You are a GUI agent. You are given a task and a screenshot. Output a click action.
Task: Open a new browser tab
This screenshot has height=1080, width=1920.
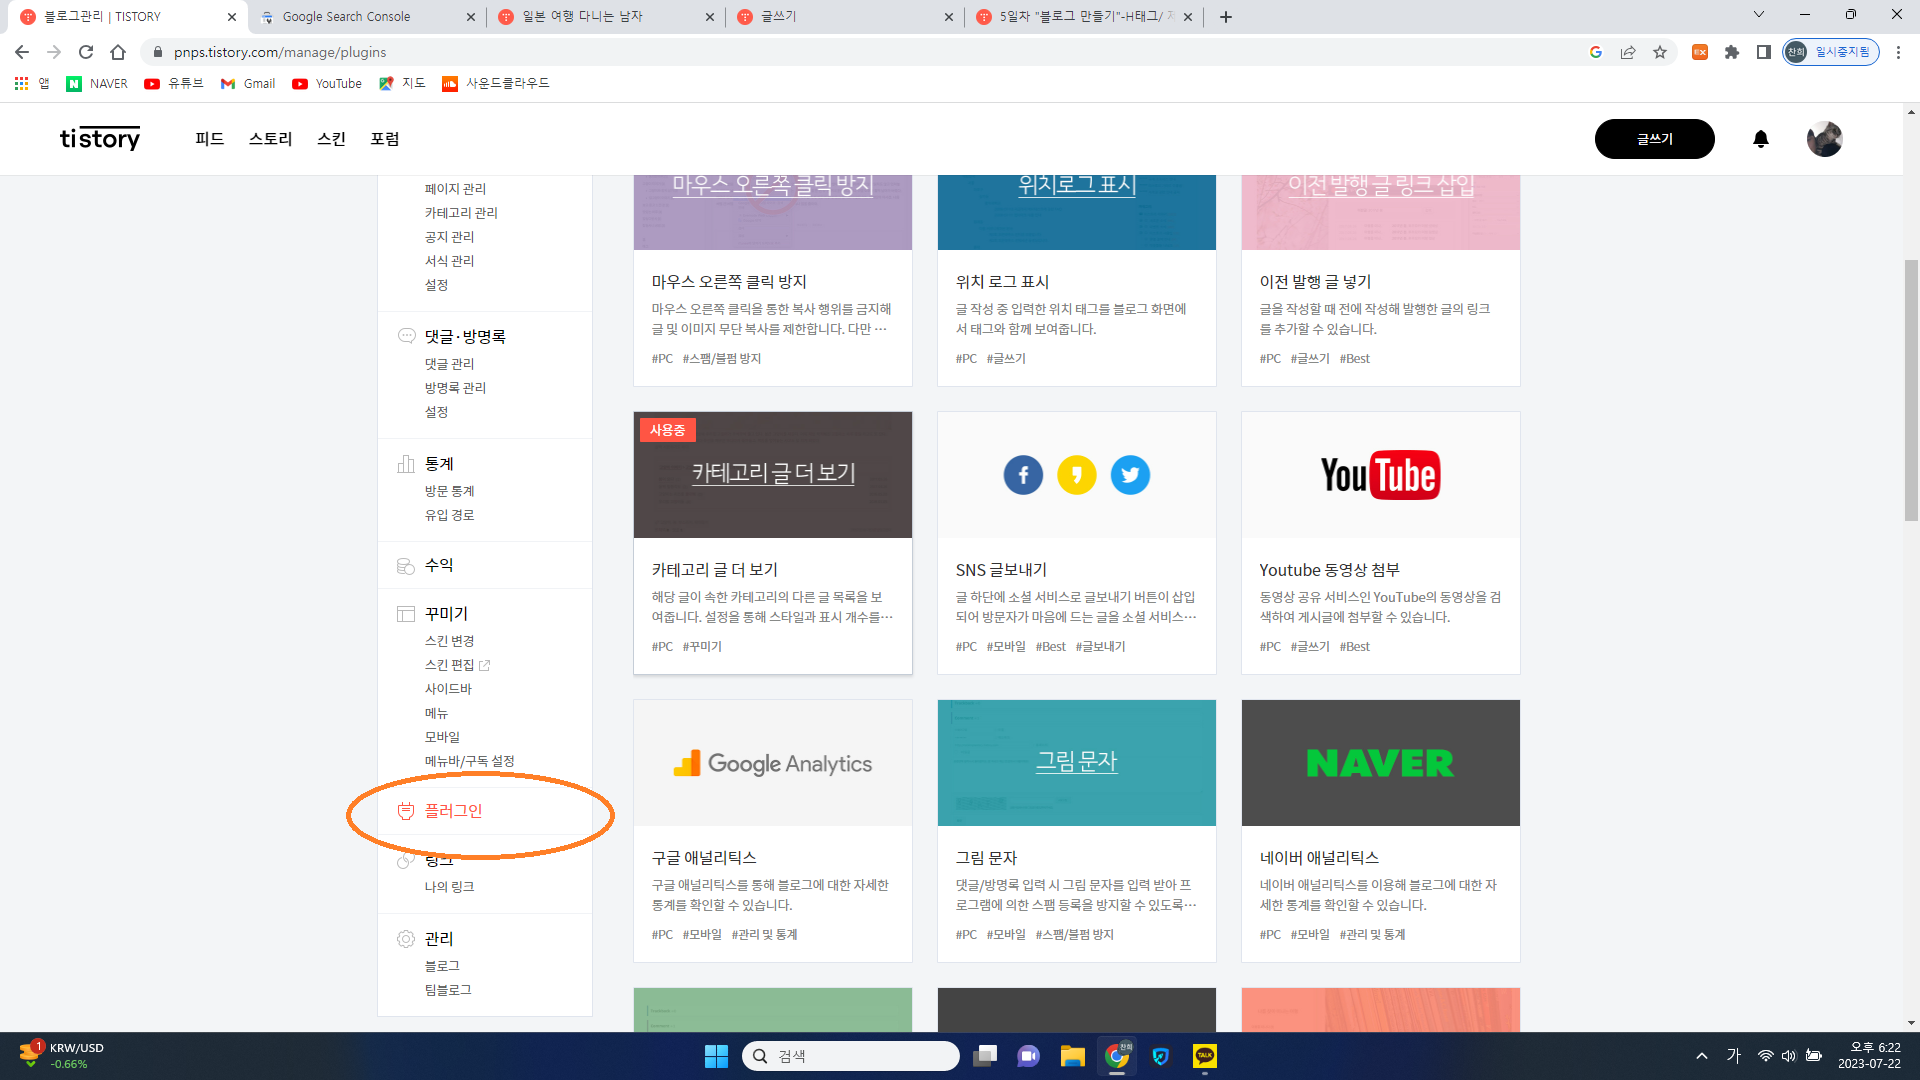click(x=1226, y=17)
